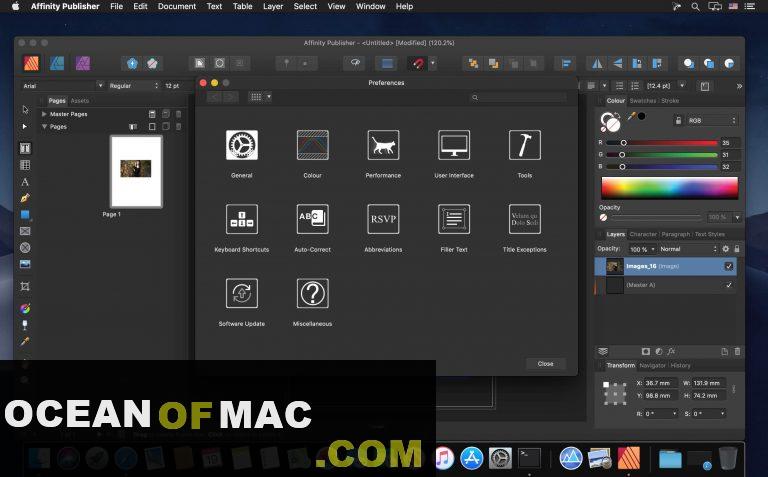768x477 pixels.
Task: Click the X position field
Action: 661,383
